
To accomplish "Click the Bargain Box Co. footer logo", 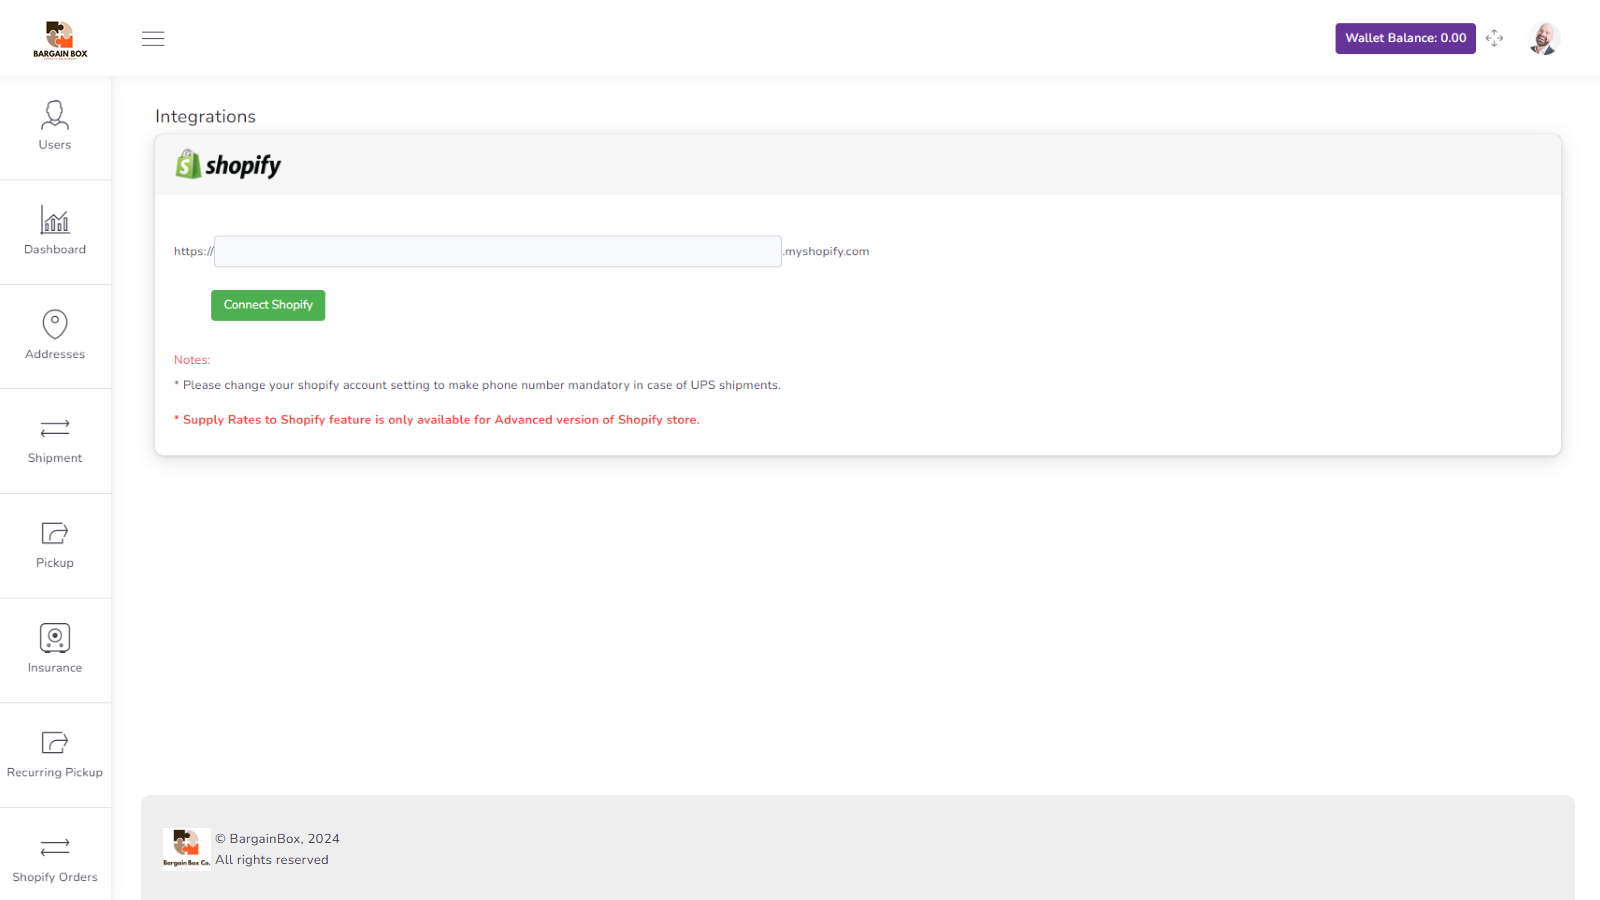I will click(187, 849).
